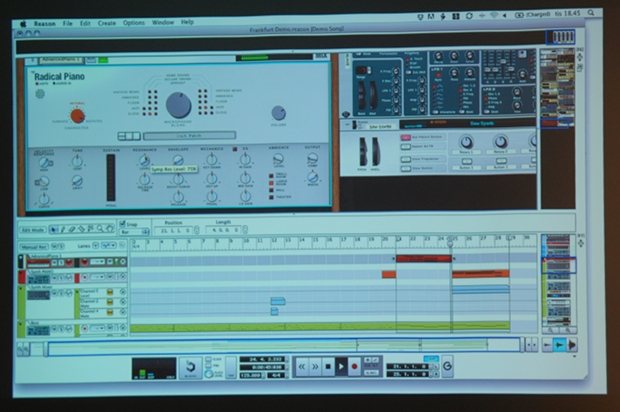This screenshot has width=620, height=412.
Task: Click the Fast Forward transport button
Action: [315, 367]
